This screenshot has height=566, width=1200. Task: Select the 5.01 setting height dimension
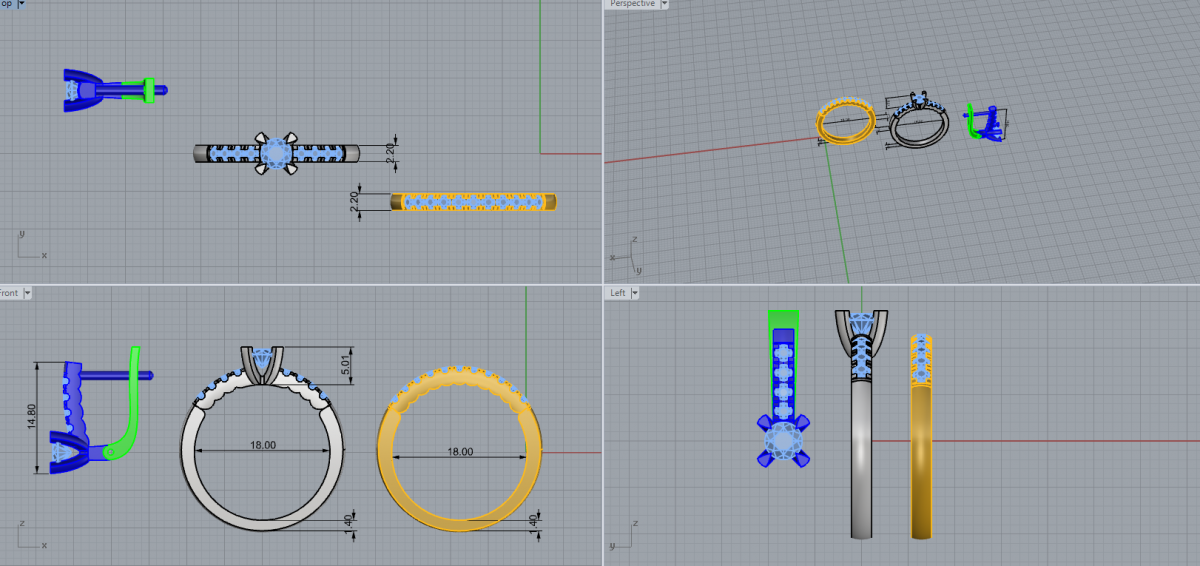click(344, 364)
